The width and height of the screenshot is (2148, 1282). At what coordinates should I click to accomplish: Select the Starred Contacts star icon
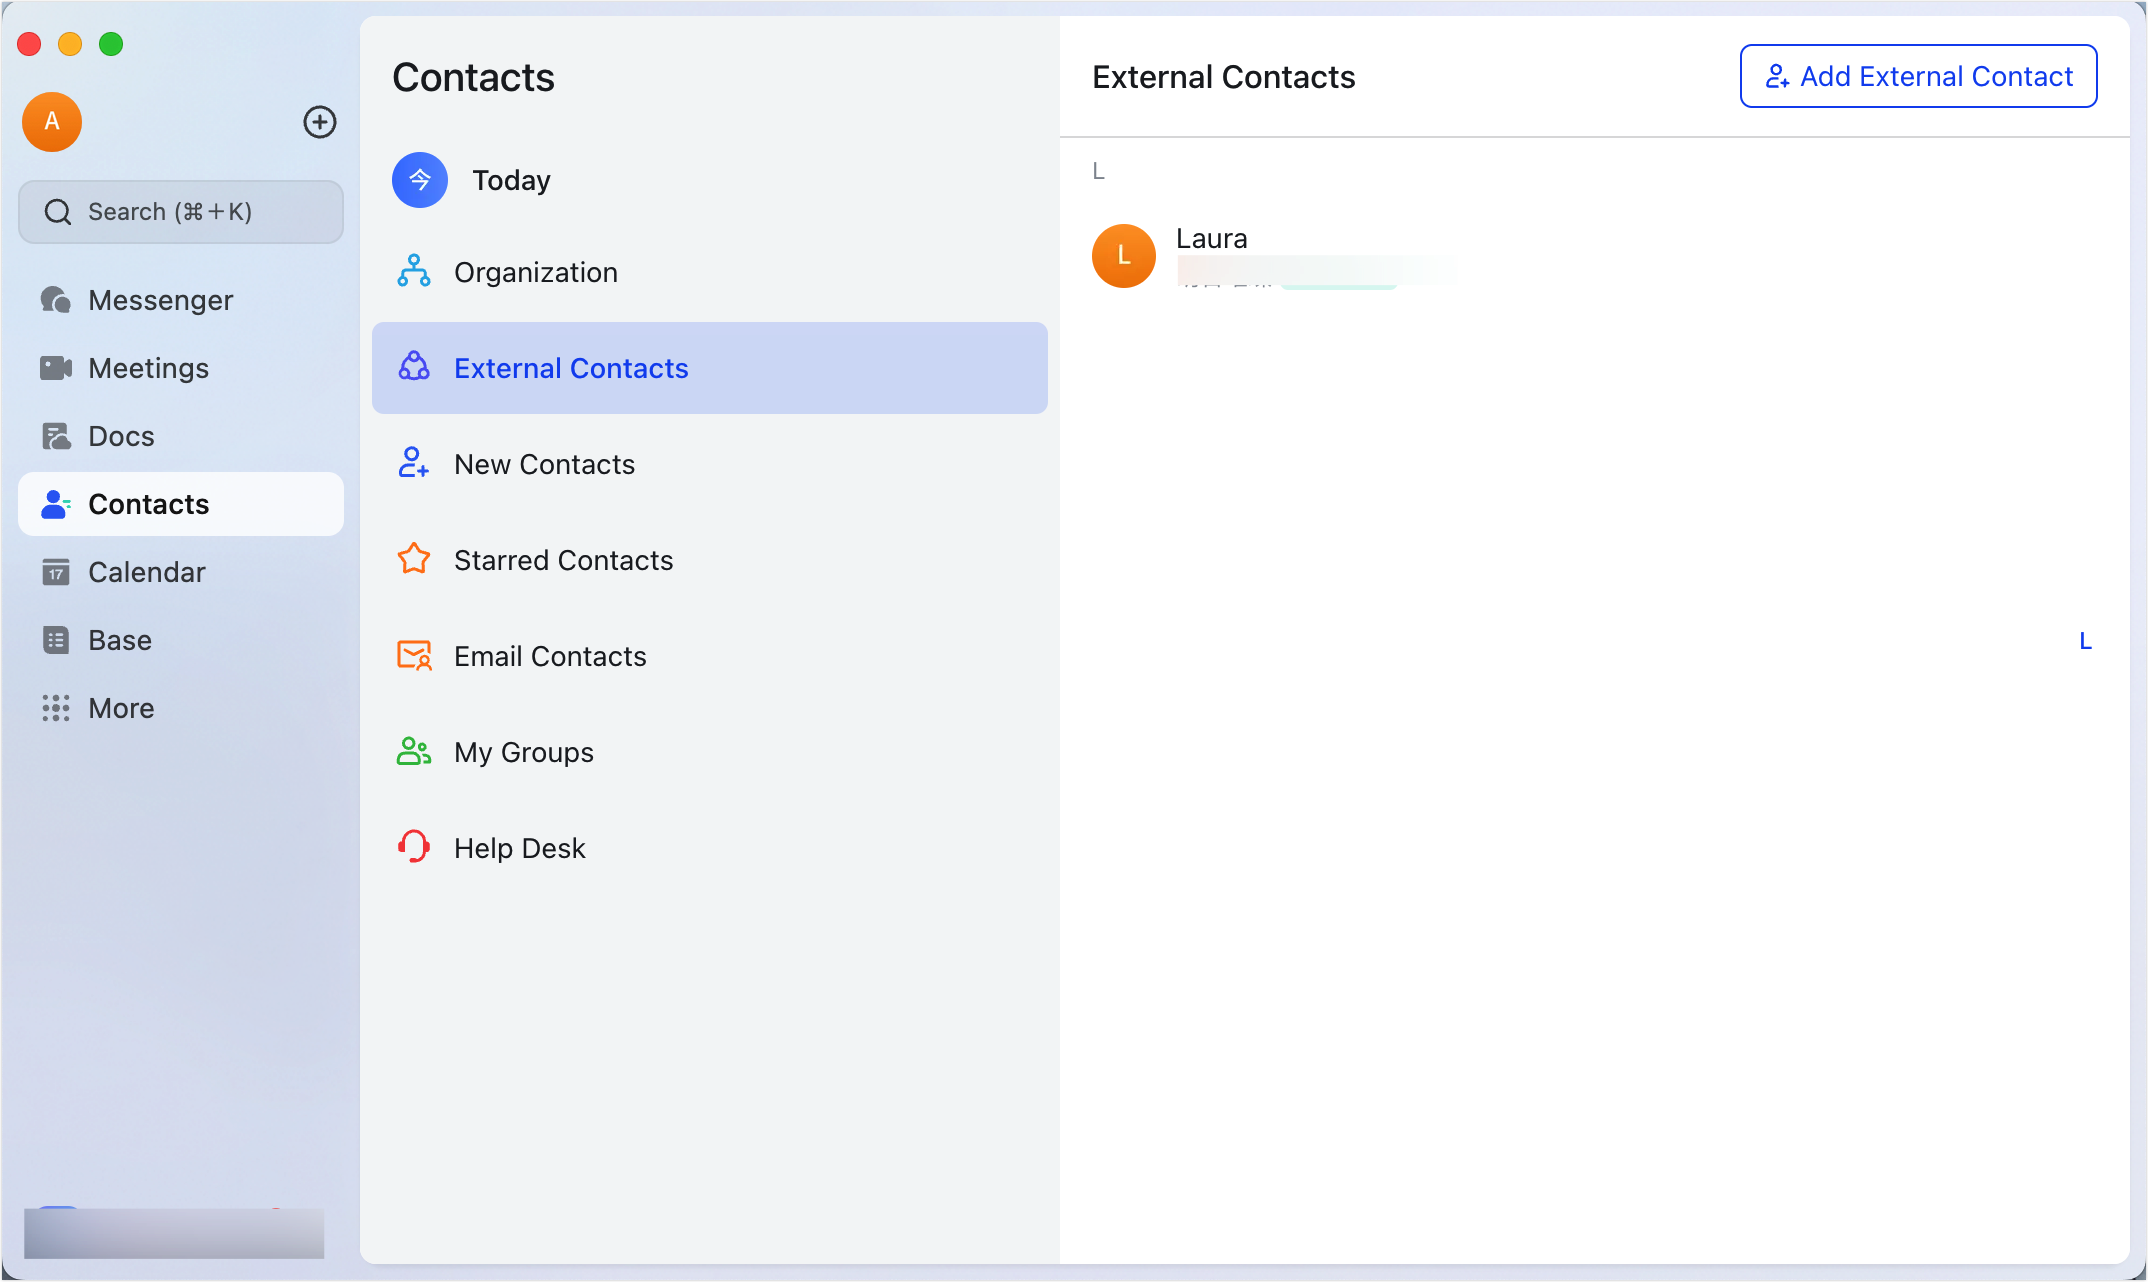413,559
